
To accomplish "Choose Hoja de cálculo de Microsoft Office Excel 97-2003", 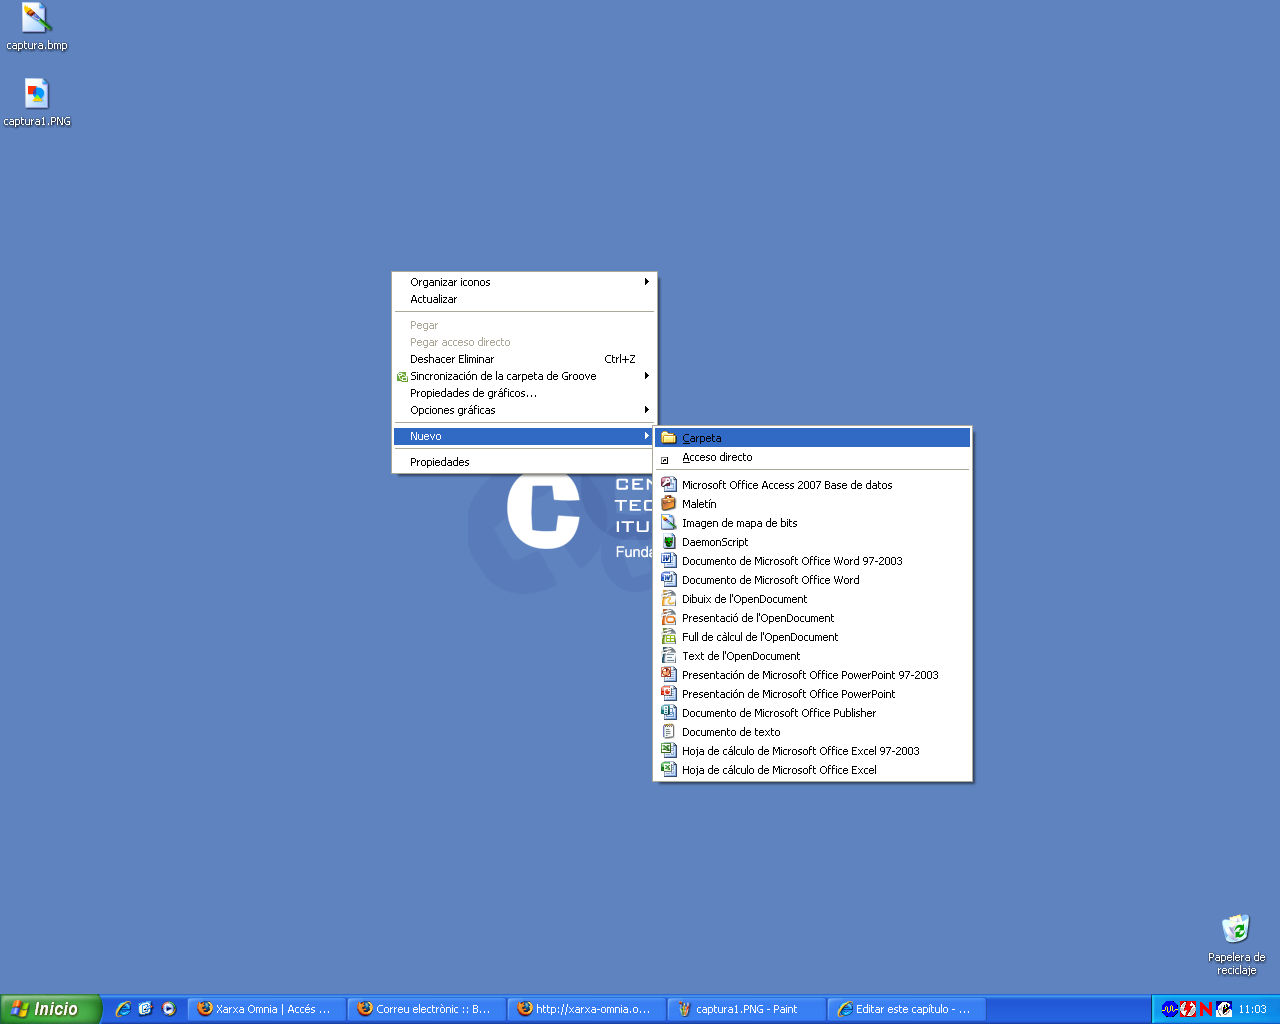I will coord(812,751).
